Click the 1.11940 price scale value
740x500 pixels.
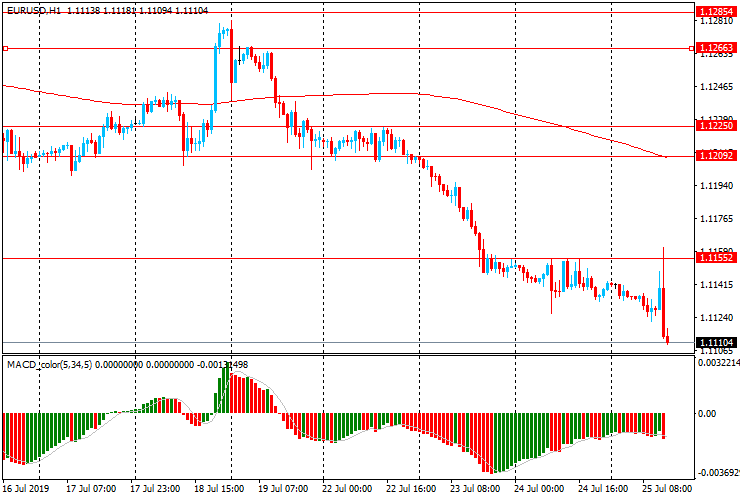[x=716, y=186]
